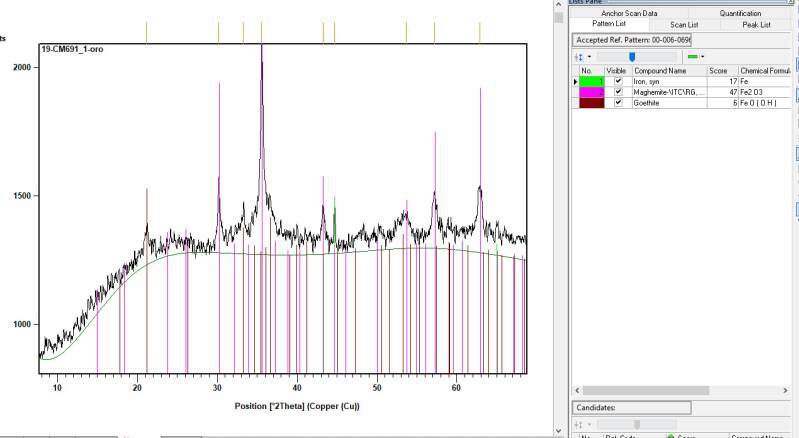Open the green line style dropdown arrow

click(703, 57)
